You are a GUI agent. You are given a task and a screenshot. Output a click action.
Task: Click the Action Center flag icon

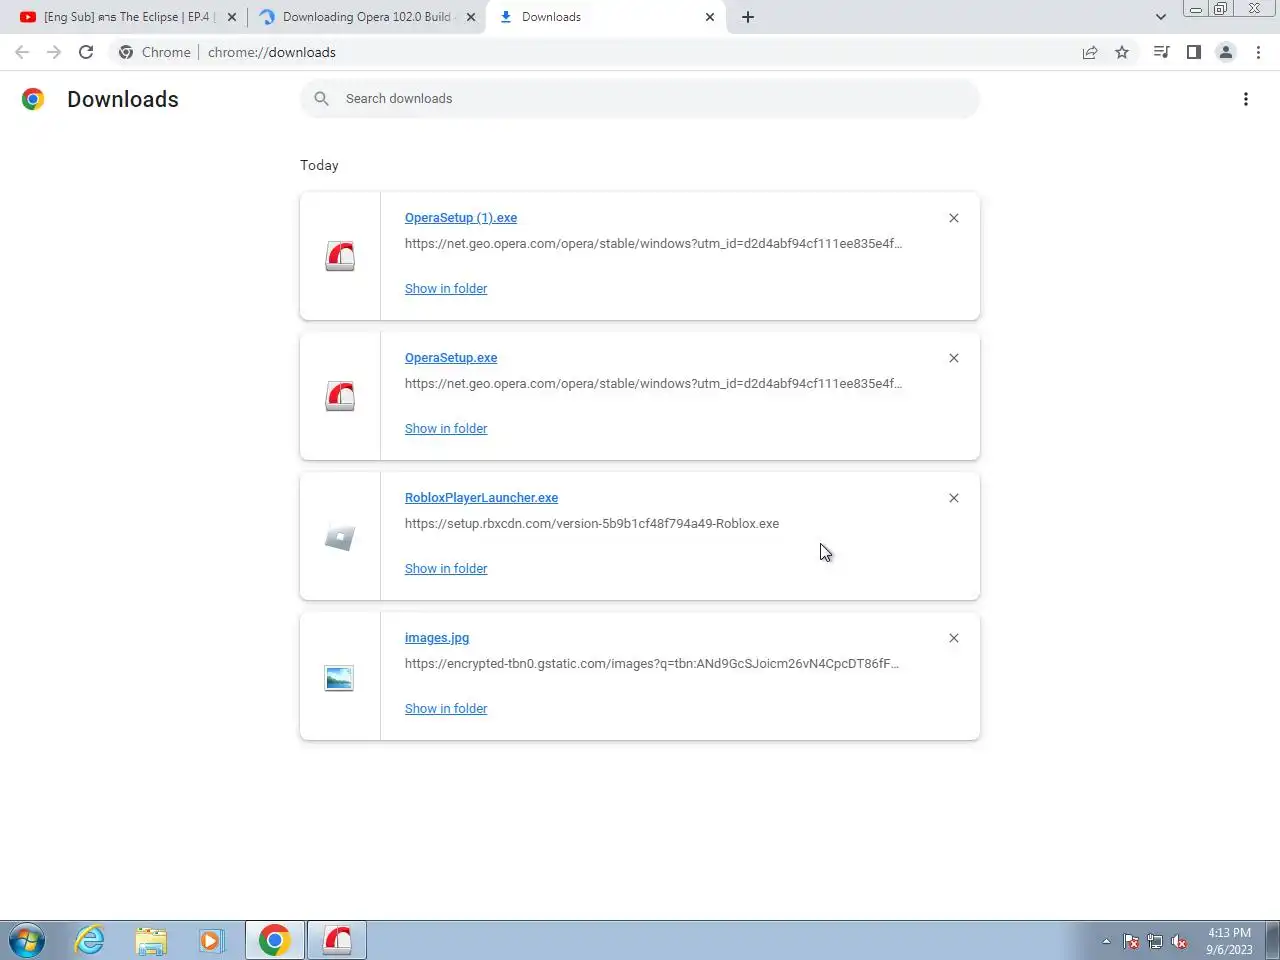(1131, 941)
